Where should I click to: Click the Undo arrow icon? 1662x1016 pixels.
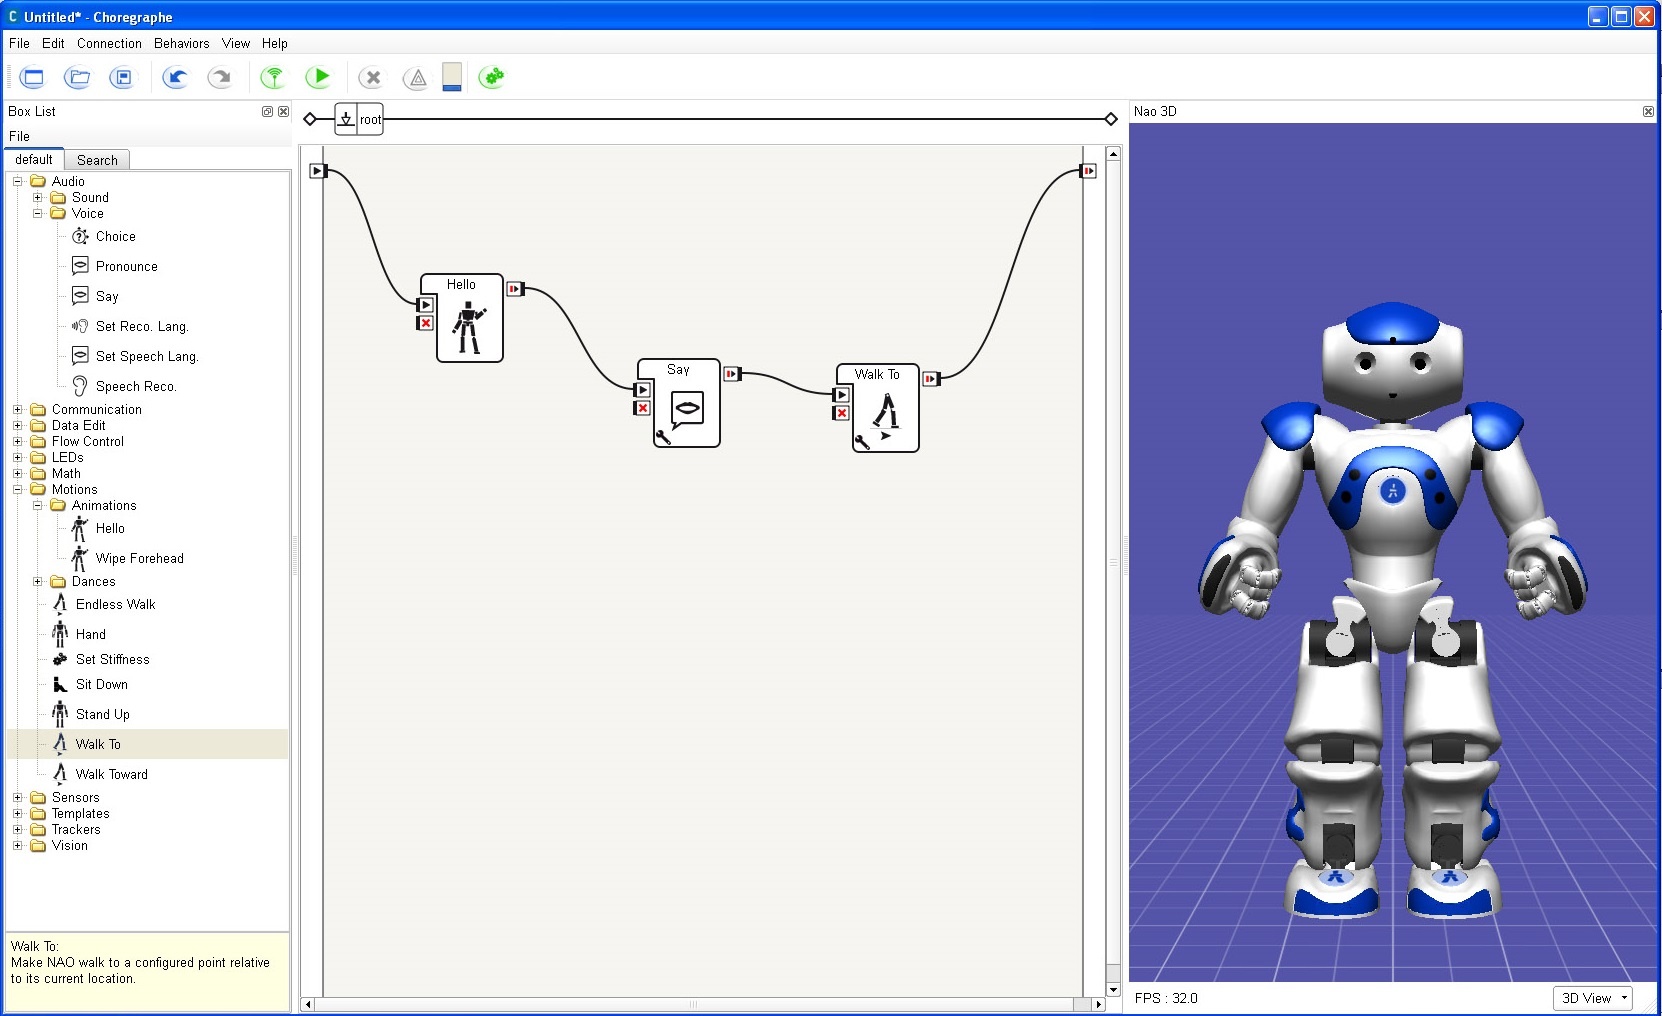(176, 77)
